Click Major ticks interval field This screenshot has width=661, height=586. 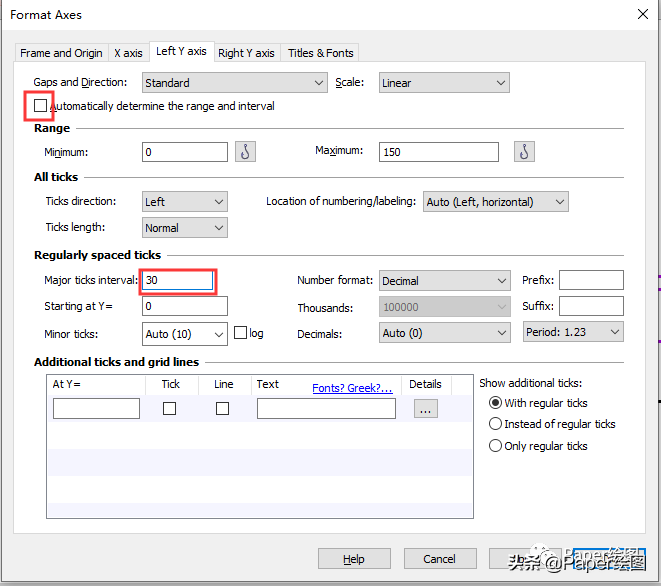click(177, 280)
